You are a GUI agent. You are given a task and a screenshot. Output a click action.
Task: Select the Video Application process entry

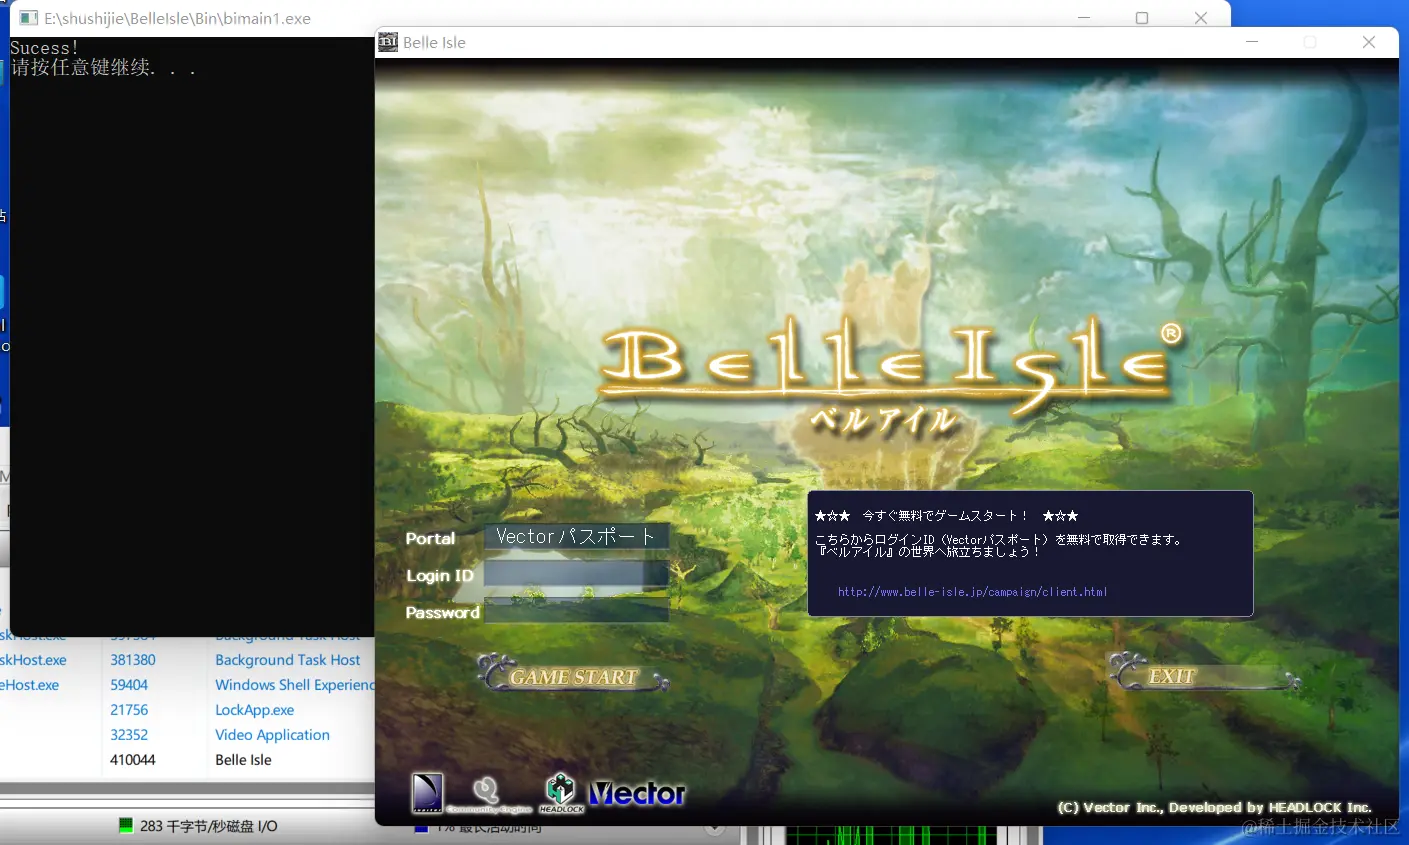tap(272, 735)
